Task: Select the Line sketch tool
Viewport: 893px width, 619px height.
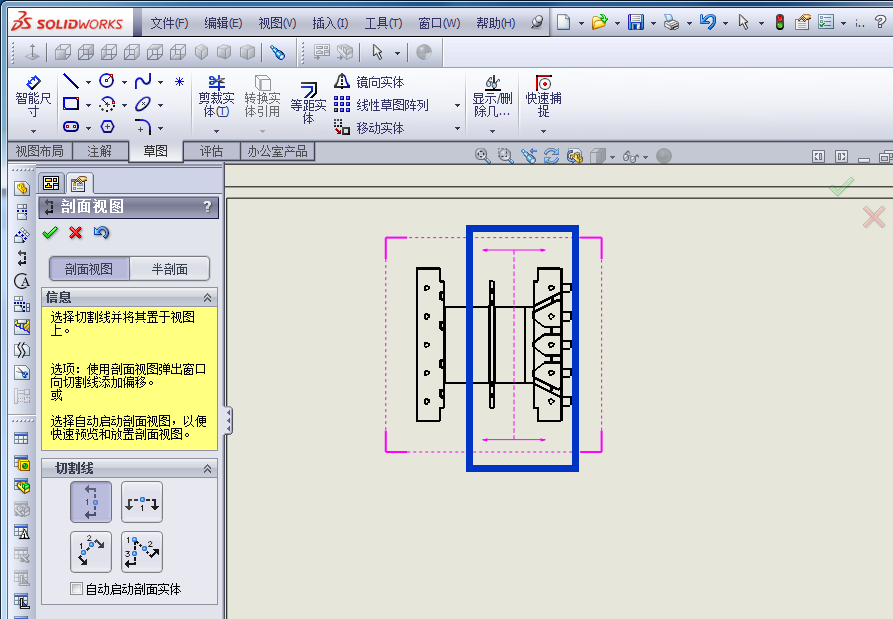Action: [71, 81]
